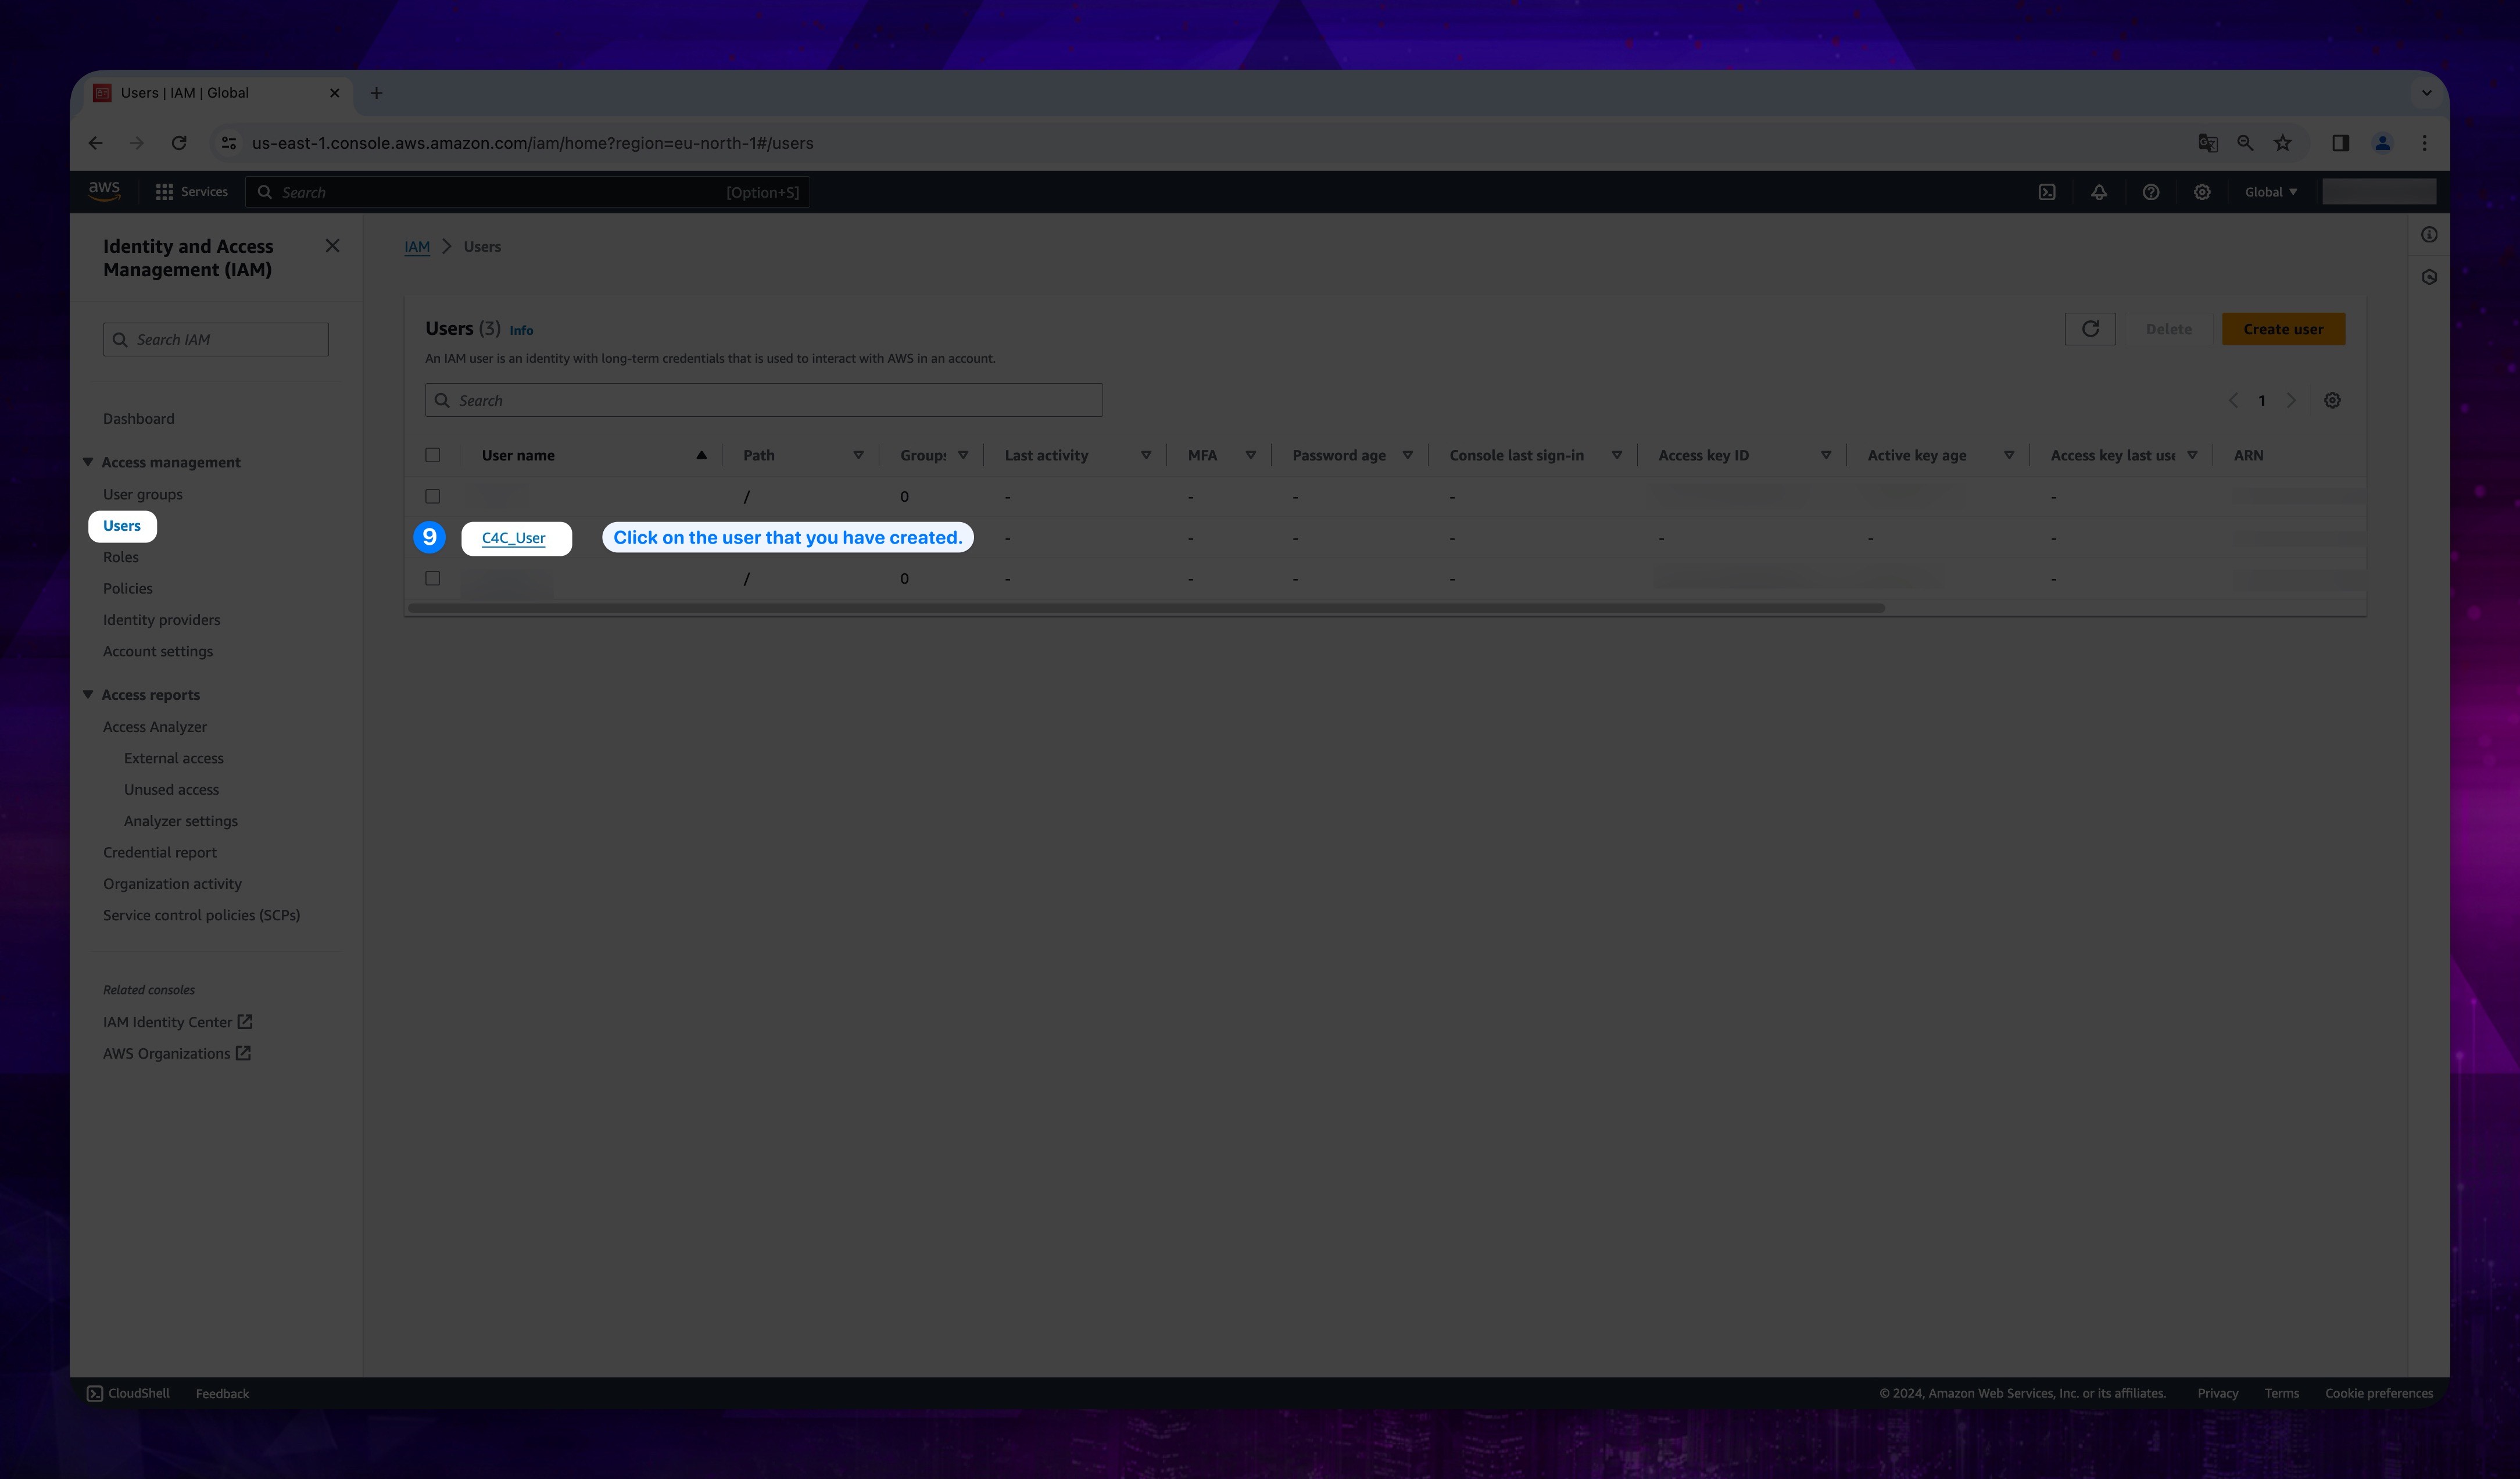Go to Policies in sidebar
The width and height of the screenshot is (2520, 1479).
[127, 588]
